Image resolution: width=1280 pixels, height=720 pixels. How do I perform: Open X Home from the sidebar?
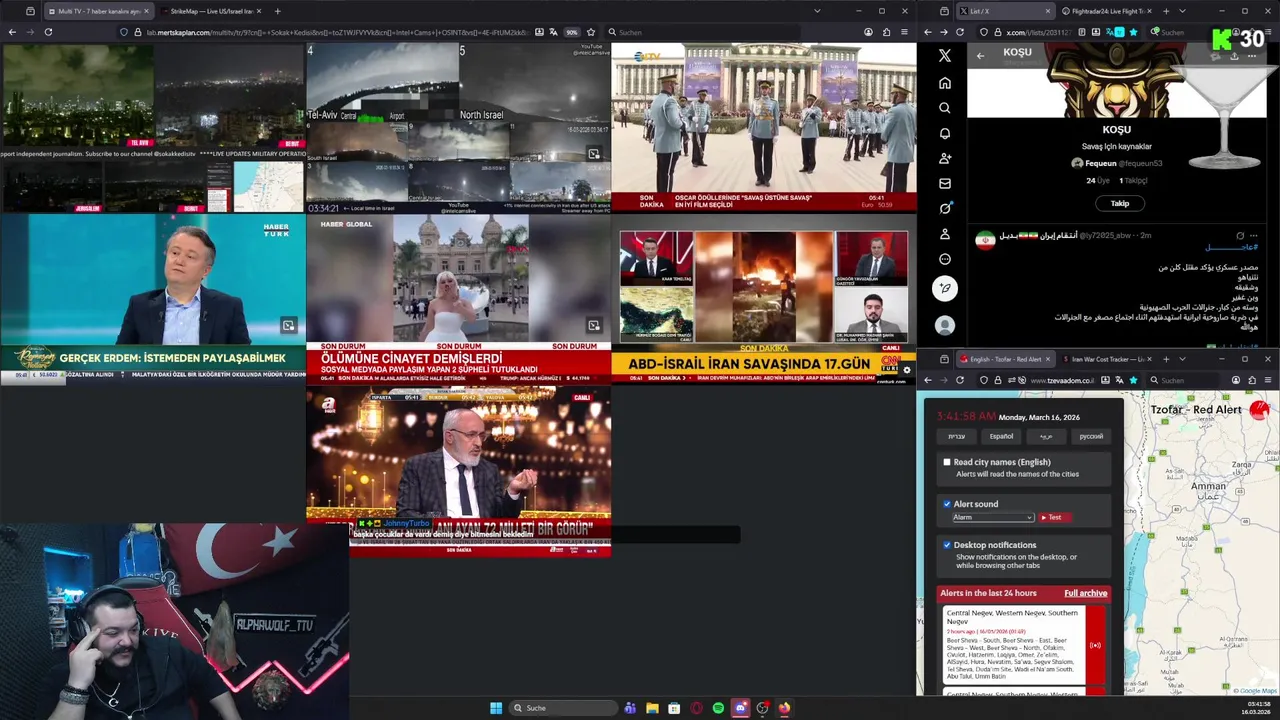[945, 83]
